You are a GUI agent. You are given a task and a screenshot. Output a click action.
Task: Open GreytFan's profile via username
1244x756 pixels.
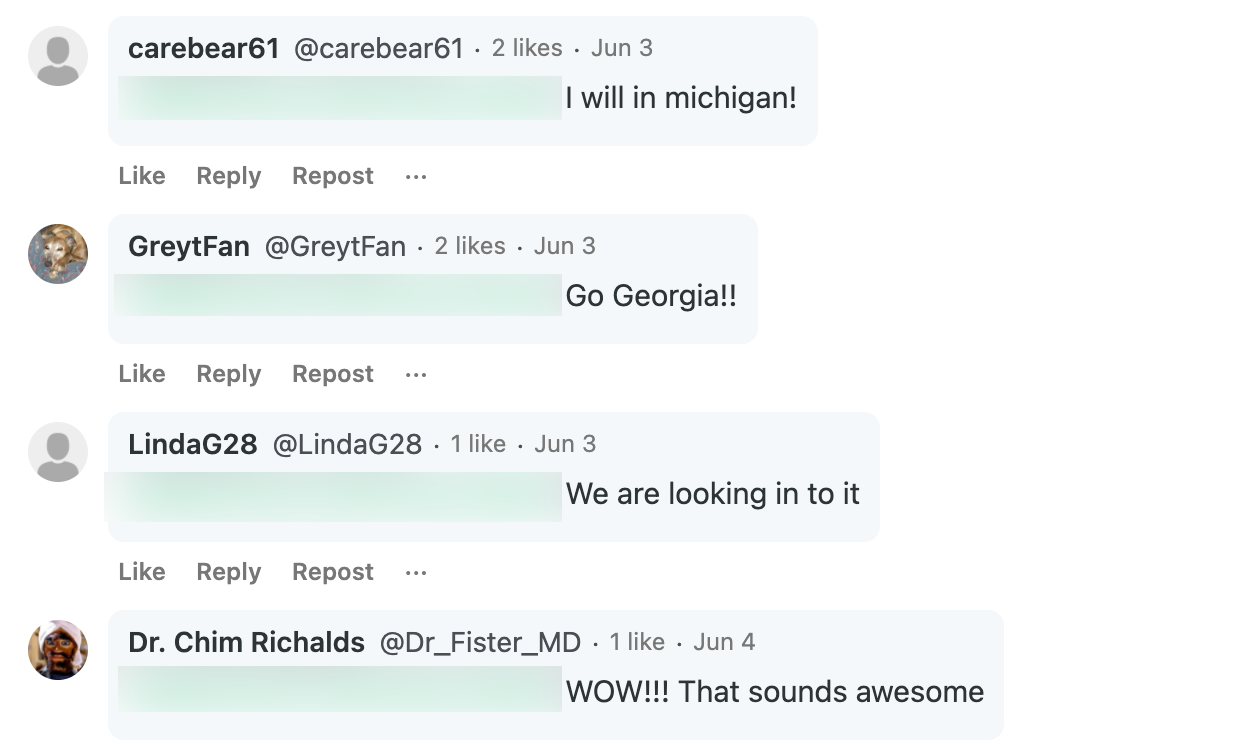tap(335, 246)
